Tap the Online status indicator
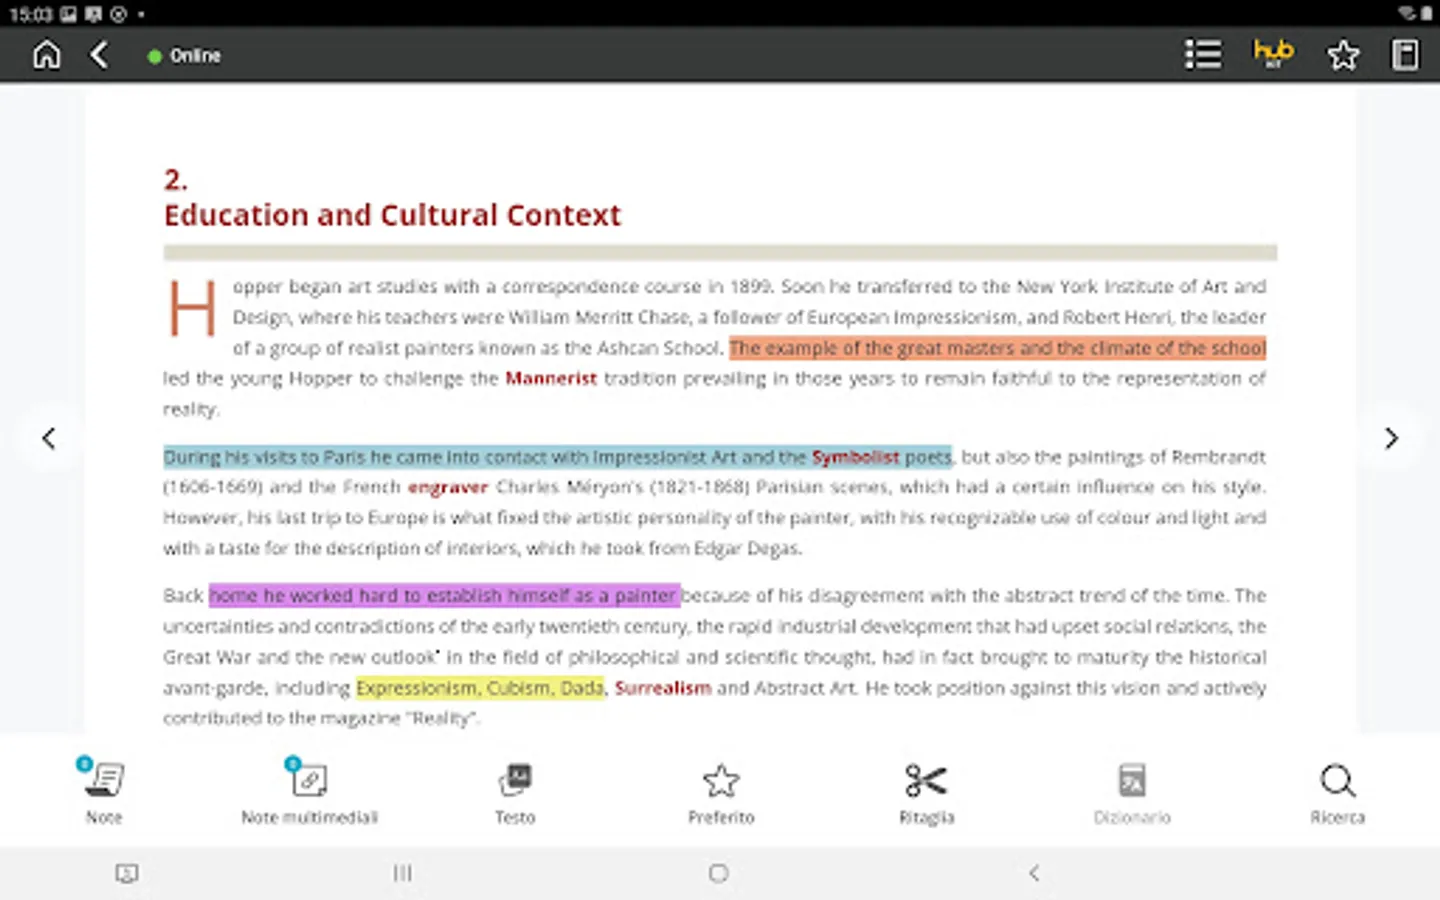Image resolution: width=1440 pixels, height=900 pixels. pyautogui.click(x=184, y=56)
